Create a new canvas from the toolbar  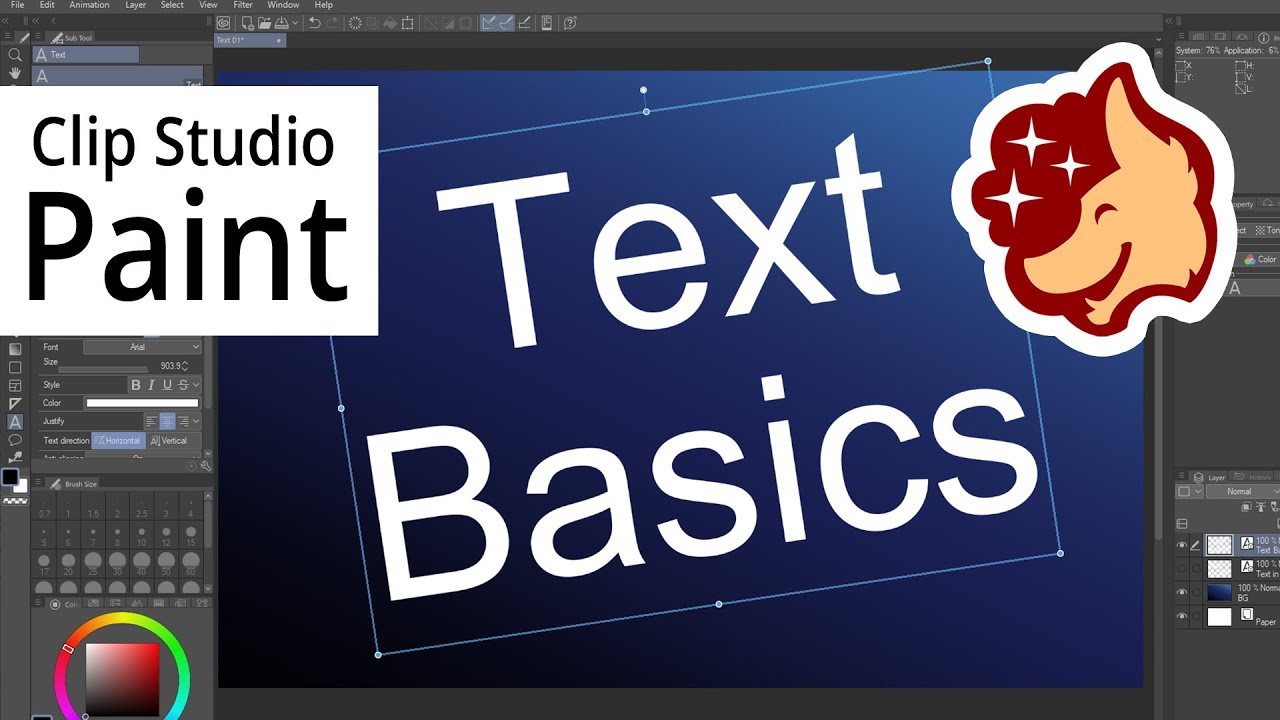pyautogui.click(x=246, y=22)
